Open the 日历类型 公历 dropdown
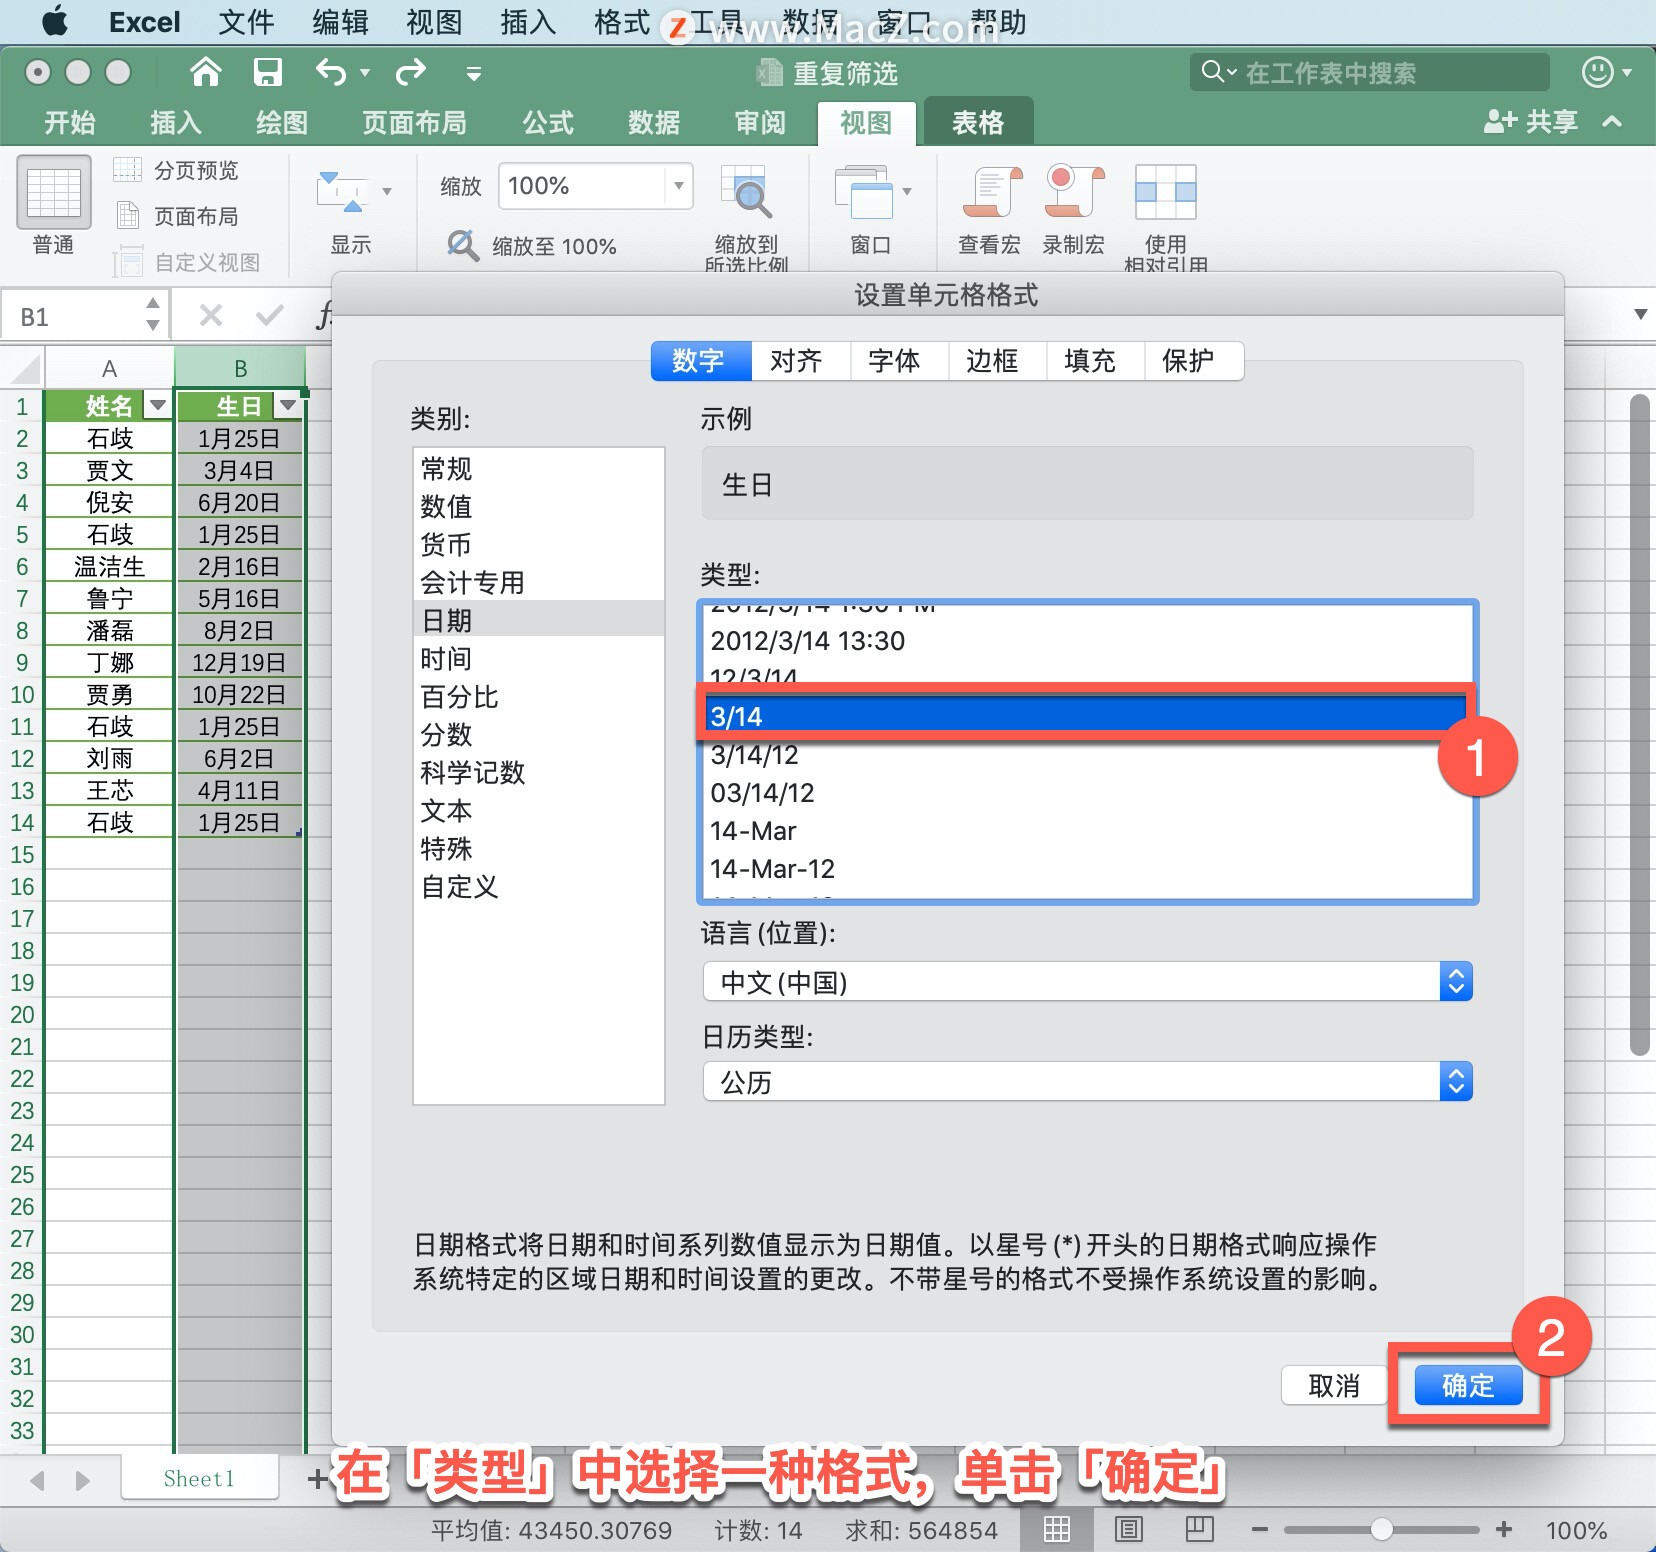 tap(1088, 1082)
